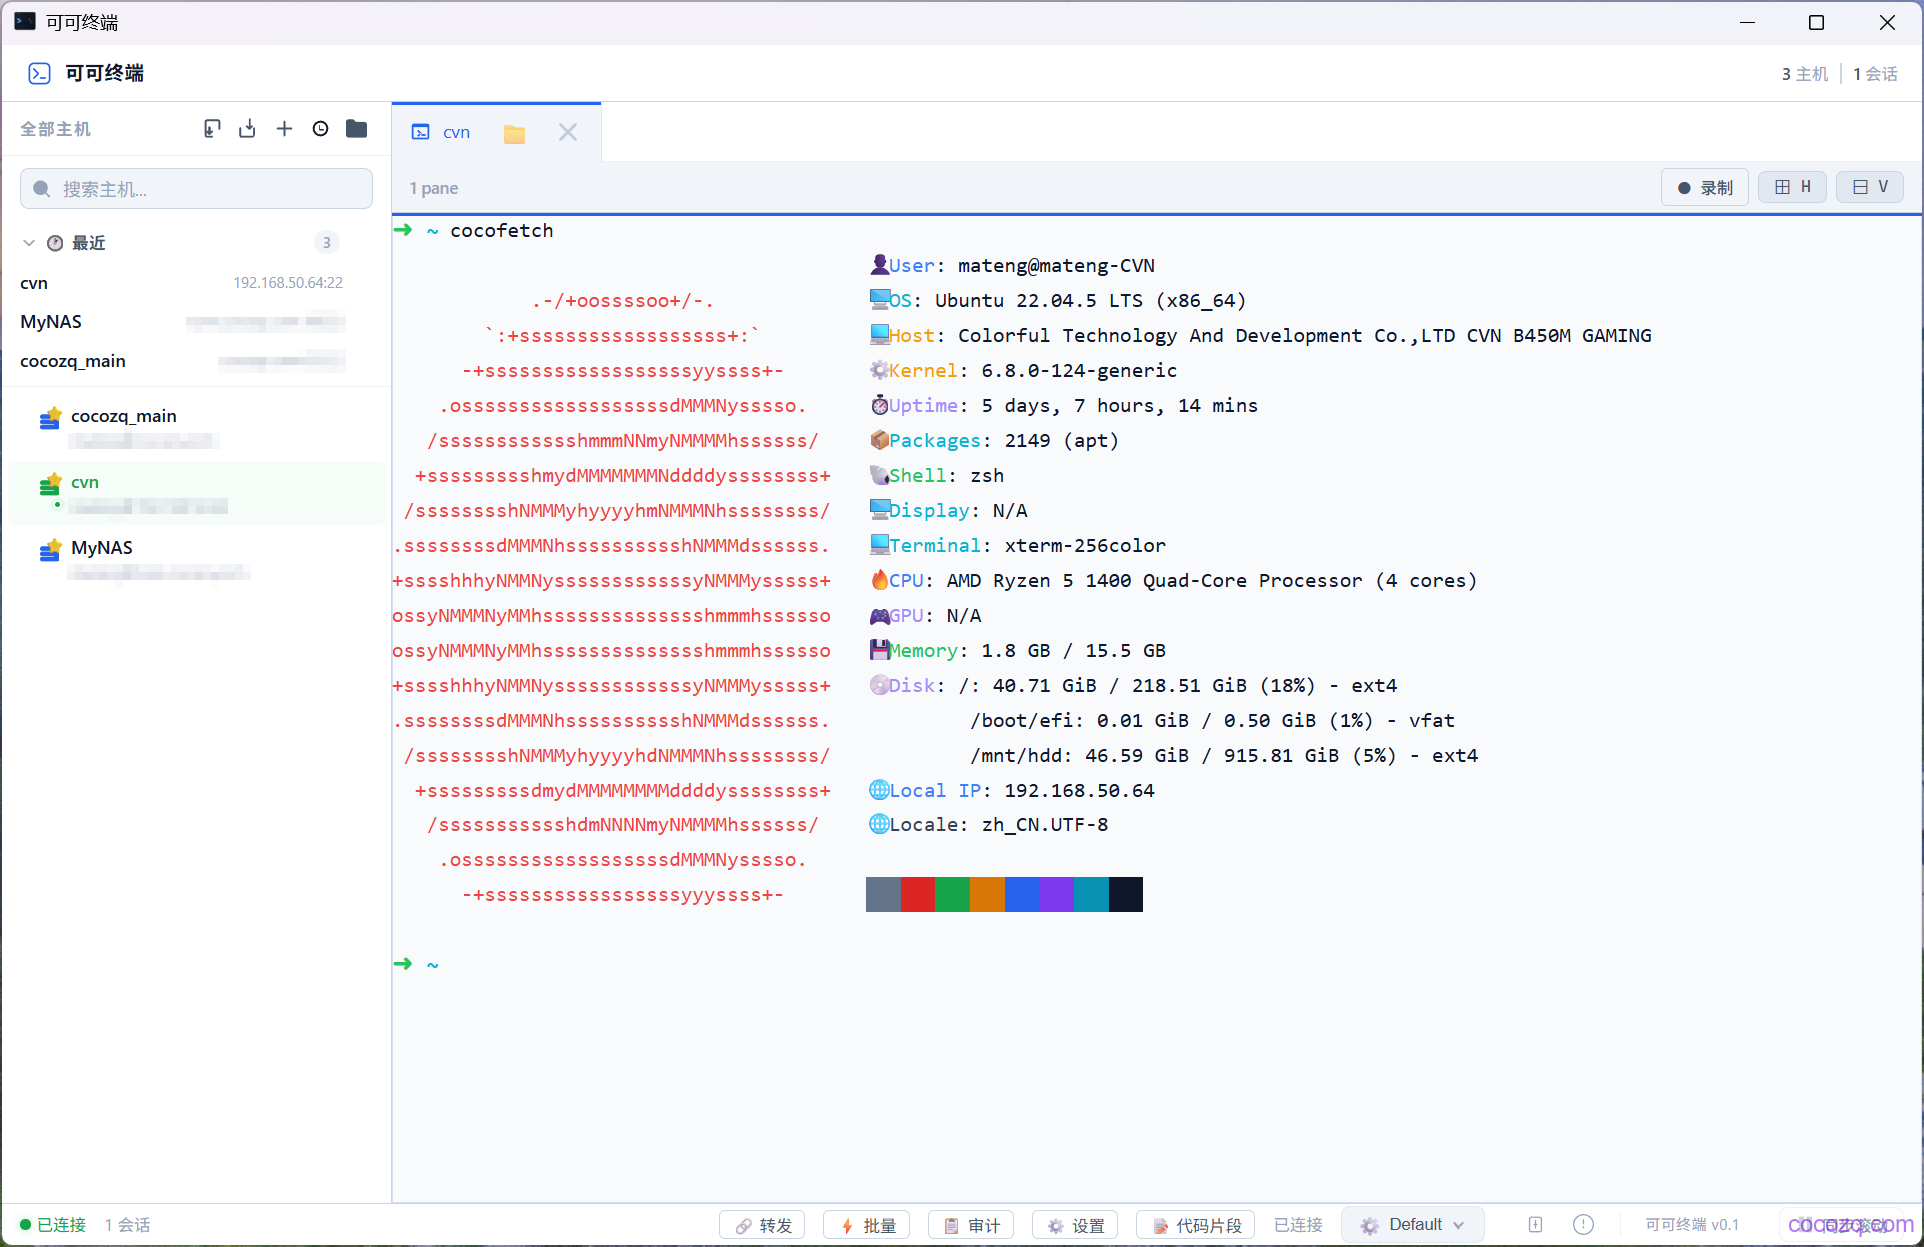
Task: Click the CPU AMD Ryzen 5 1400 line
Action: [1172, 580]
